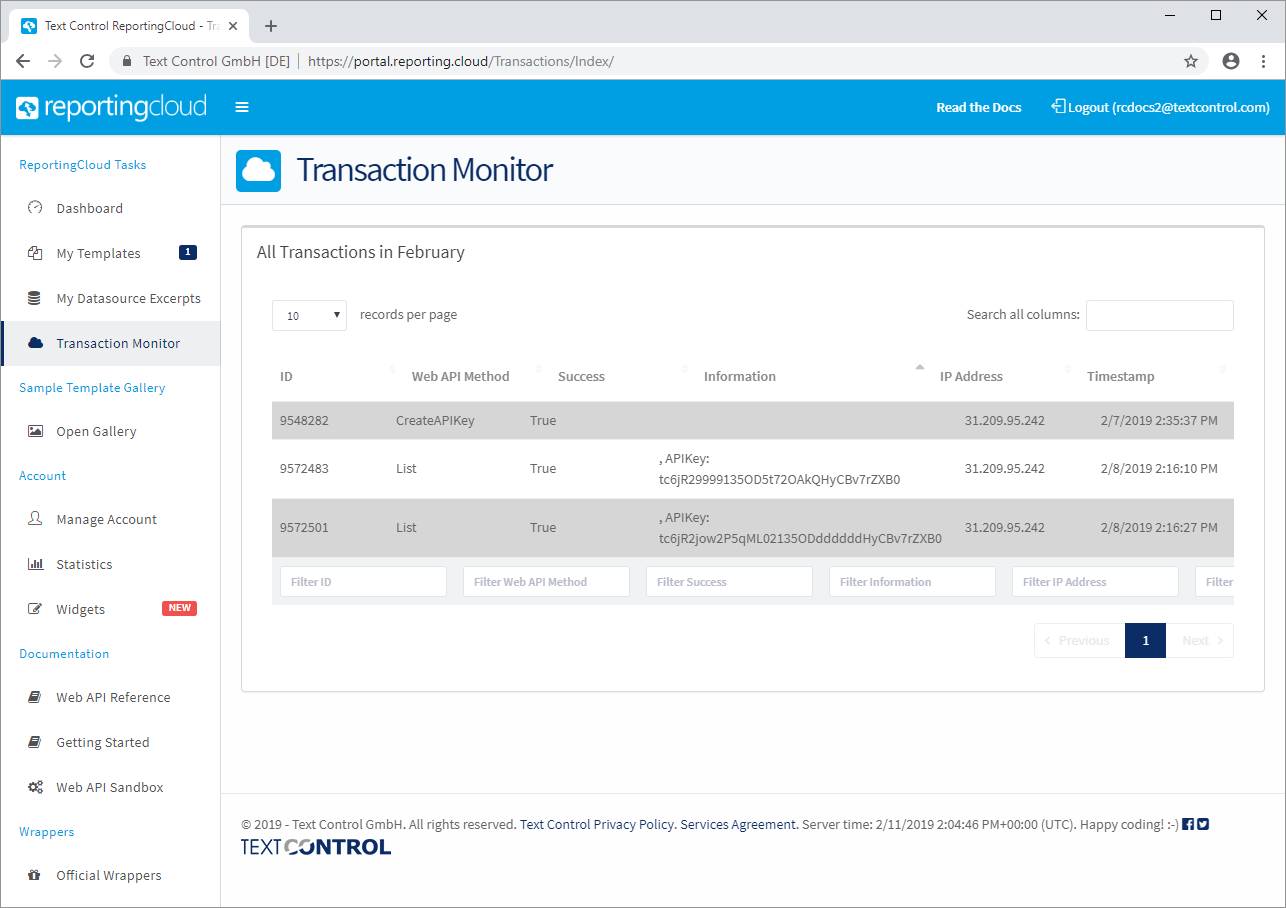Click the NEW badge next to Widgets
Screen dimensions: 1286x908
pos(179,608)
